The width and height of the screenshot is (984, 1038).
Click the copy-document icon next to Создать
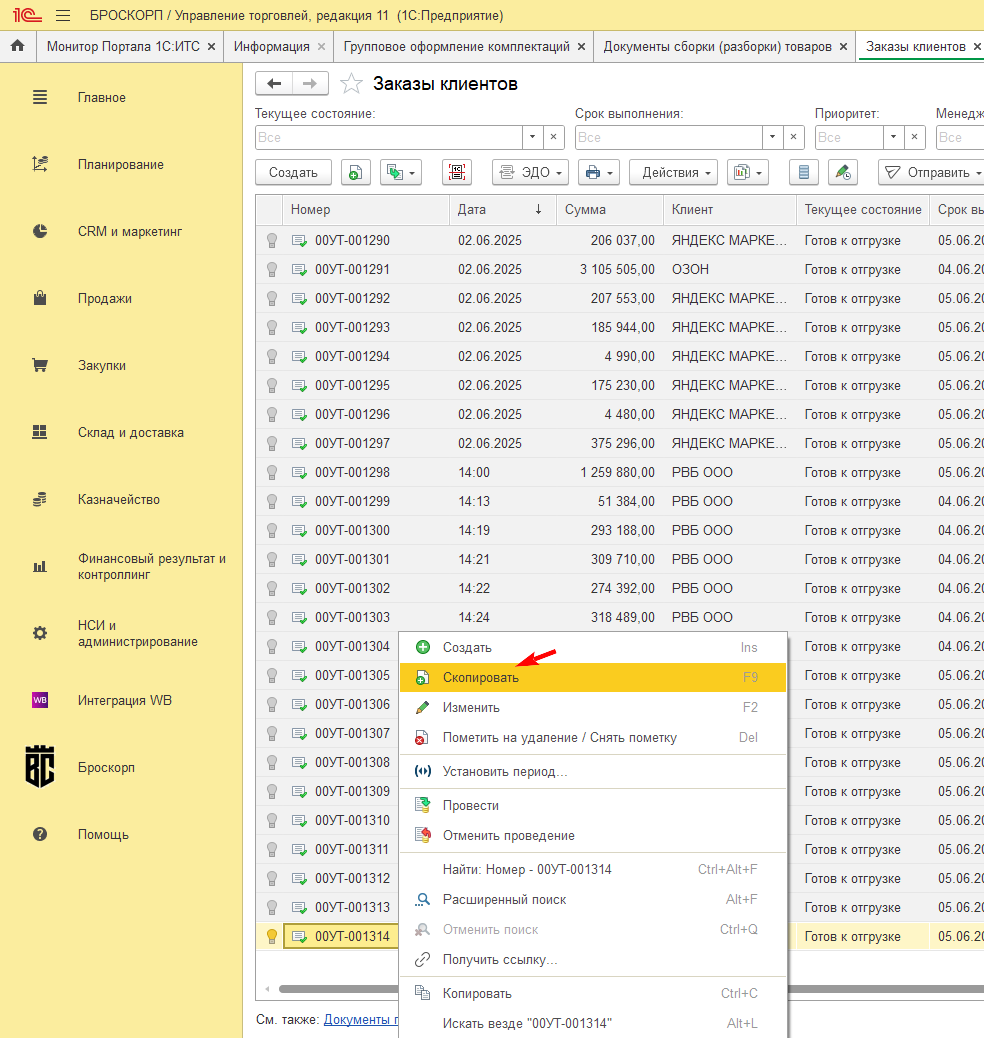click(356, 172)
